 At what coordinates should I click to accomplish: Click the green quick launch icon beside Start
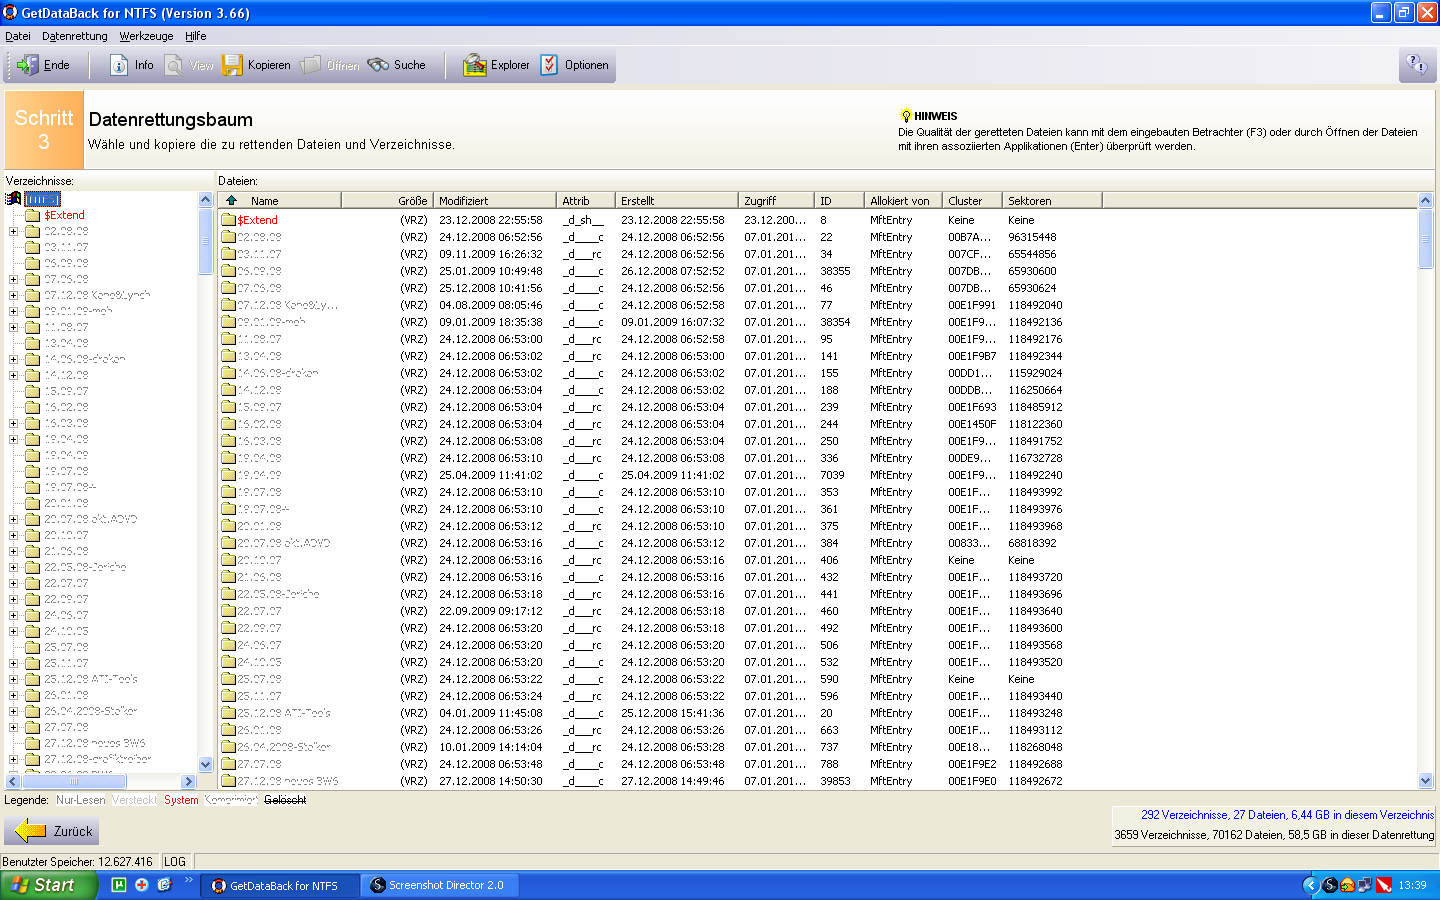[118, 885]
